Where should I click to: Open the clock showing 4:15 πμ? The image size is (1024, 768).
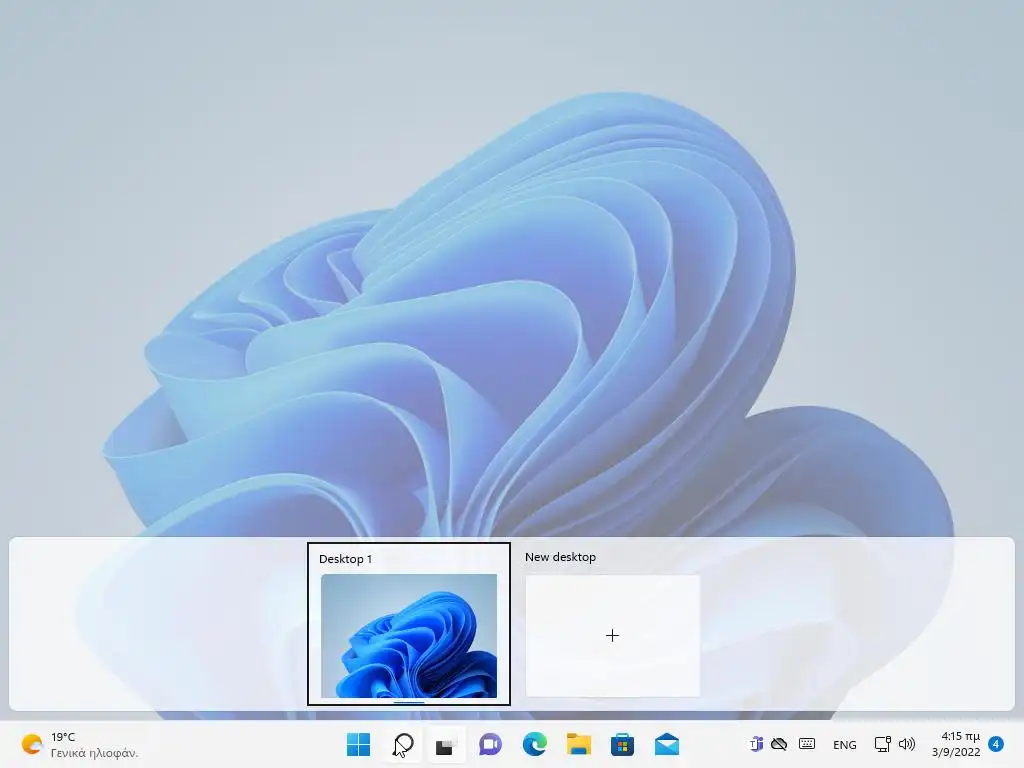957,744
